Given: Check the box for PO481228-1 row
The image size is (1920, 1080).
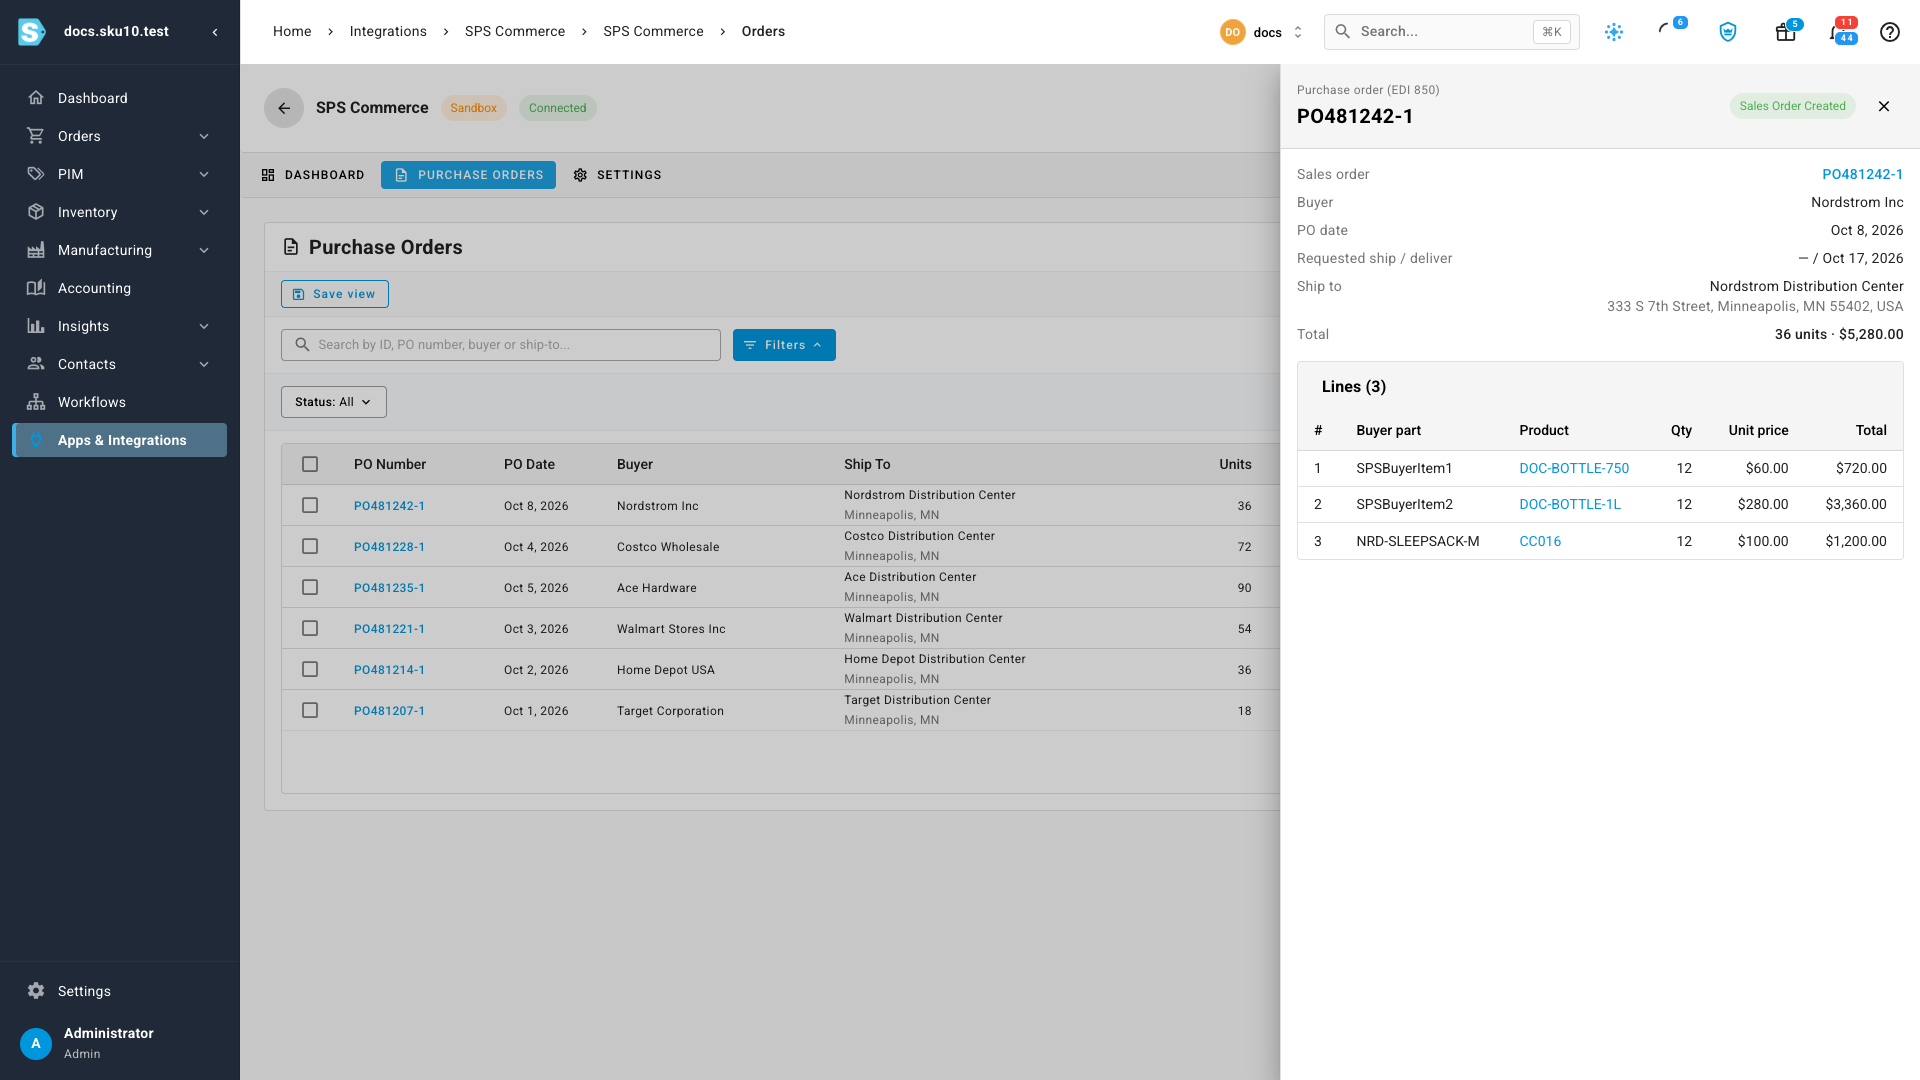Looking at the screenshot, I should [x=310, y=546].
